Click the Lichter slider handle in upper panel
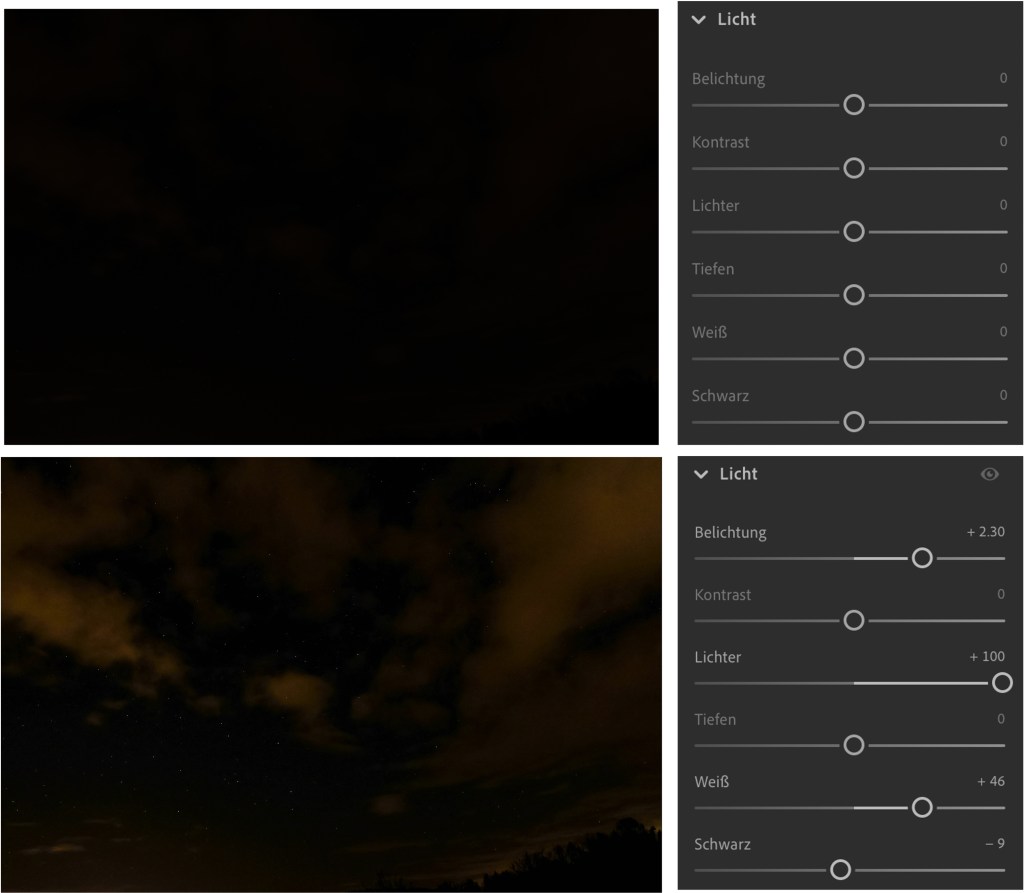 pyautogui.click(x=853, y=232)
